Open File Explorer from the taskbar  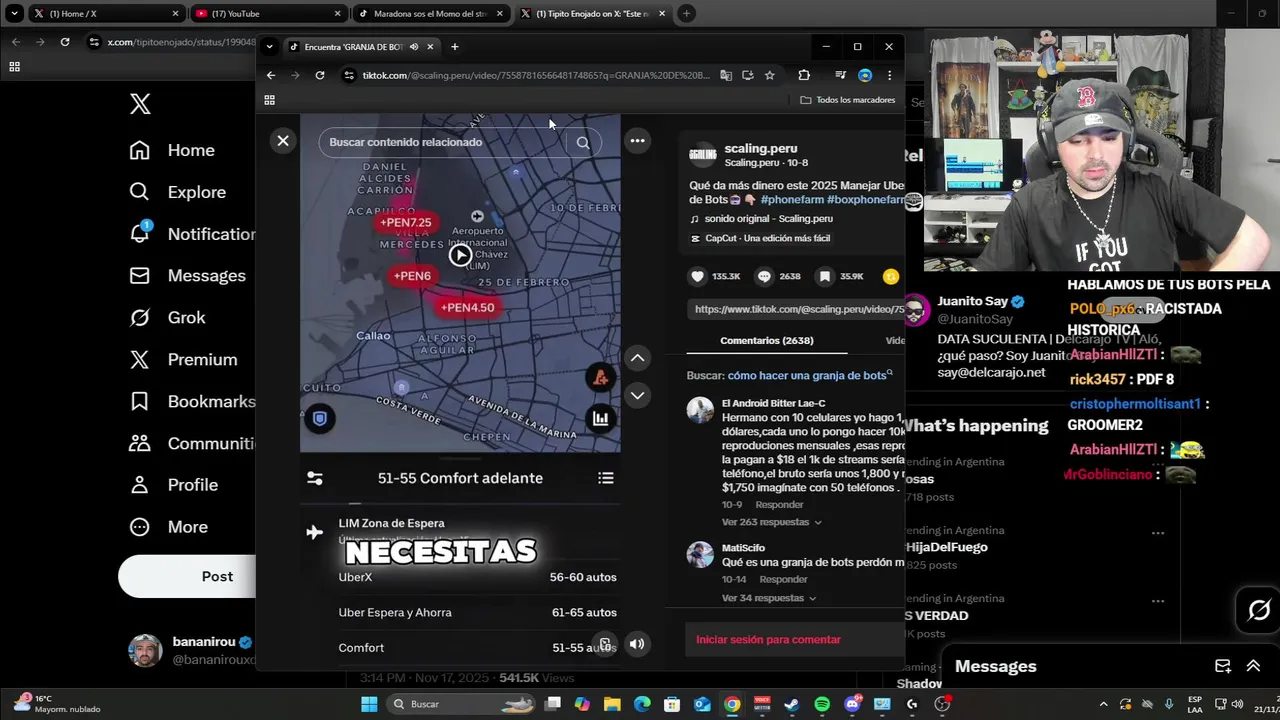[612, 704]
